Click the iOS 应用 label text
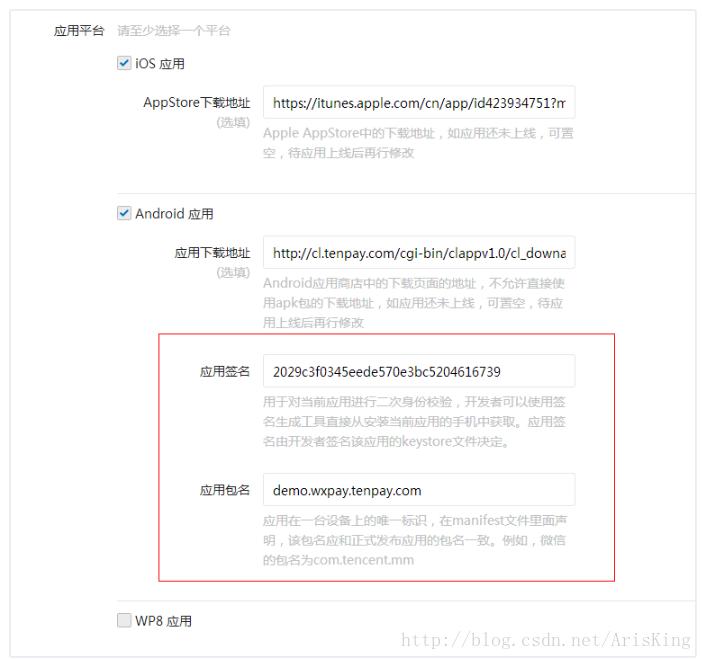Screen dimensions: 702x660 pyautogui.click(x=160, y=64)
